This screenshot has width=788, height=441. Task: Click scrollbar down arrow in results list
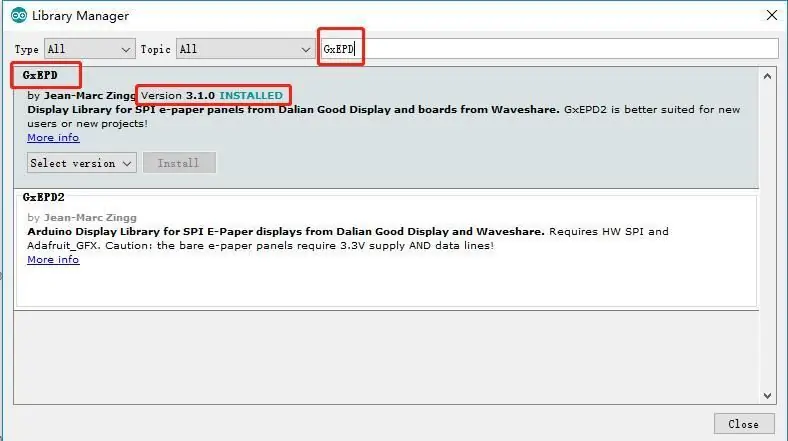click(767, 396)
